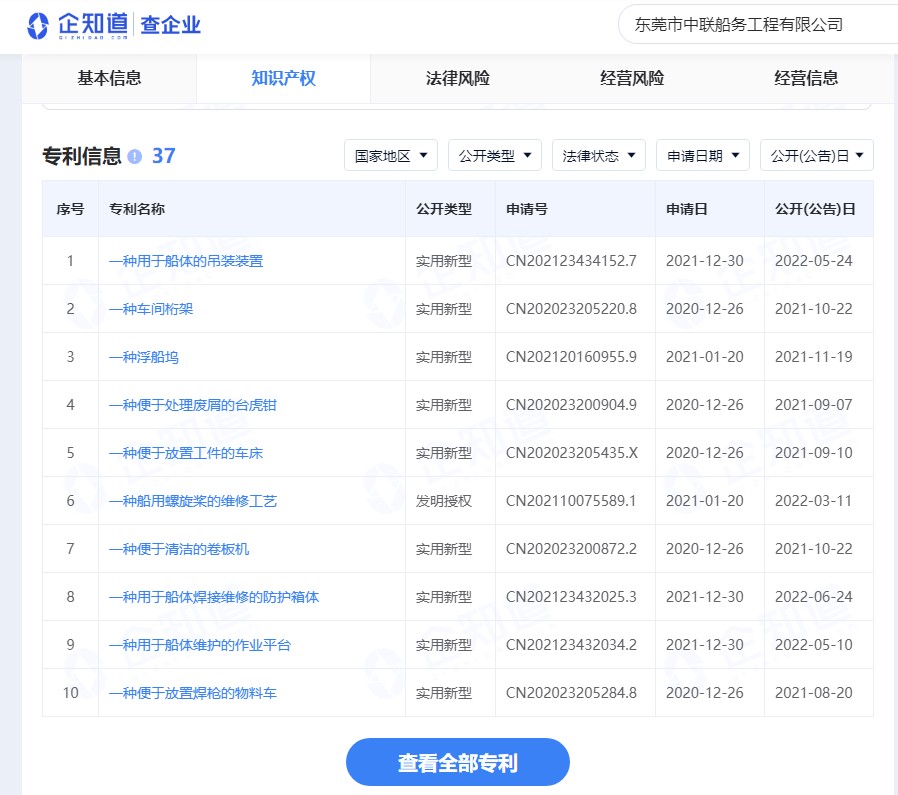Click application number CN202123432034.2
Viewport: 898px width, 795px height.
coord(572,645)
